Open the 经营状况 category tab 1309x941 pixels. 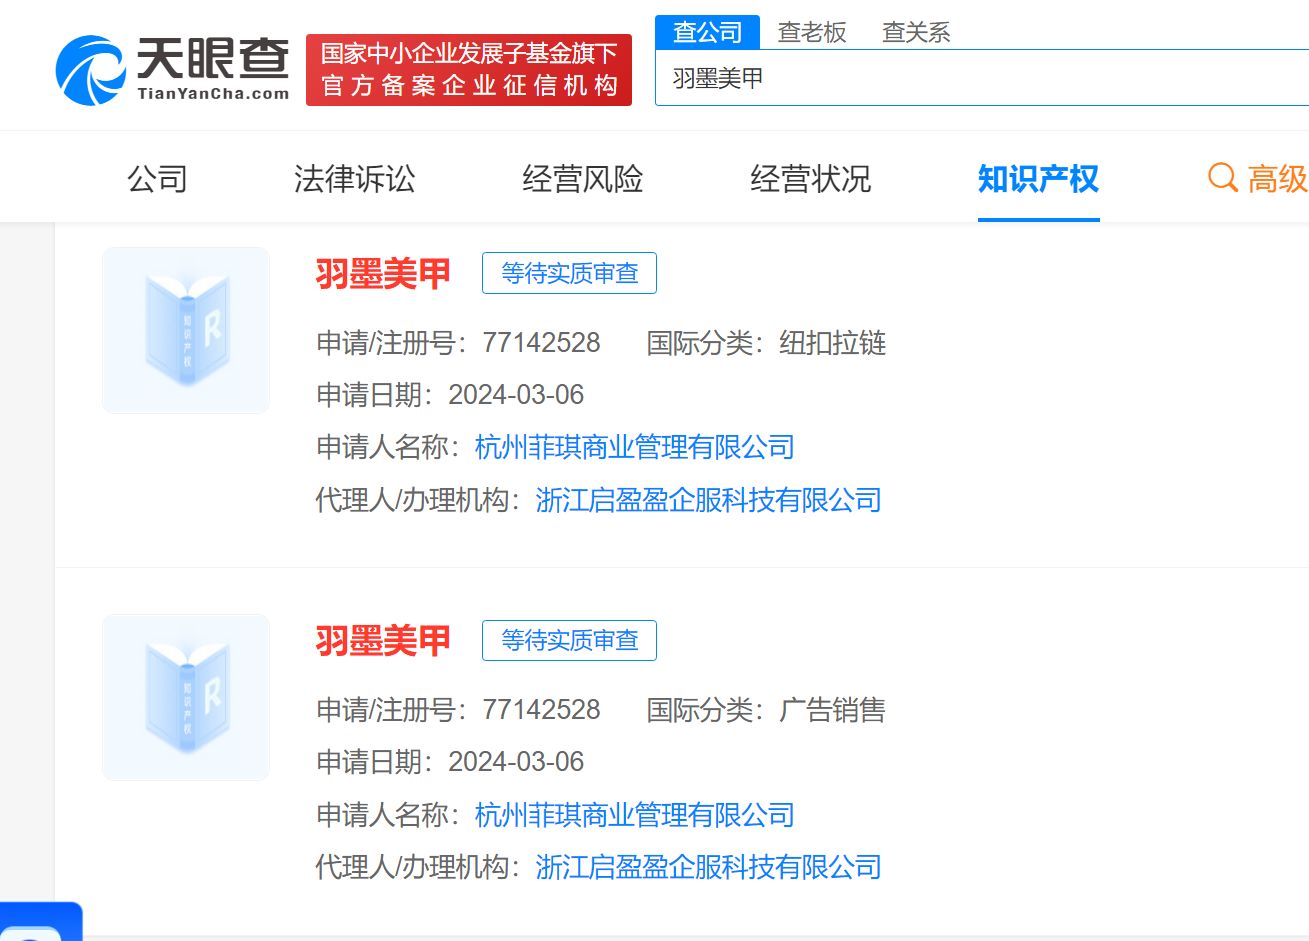(810, 179)
